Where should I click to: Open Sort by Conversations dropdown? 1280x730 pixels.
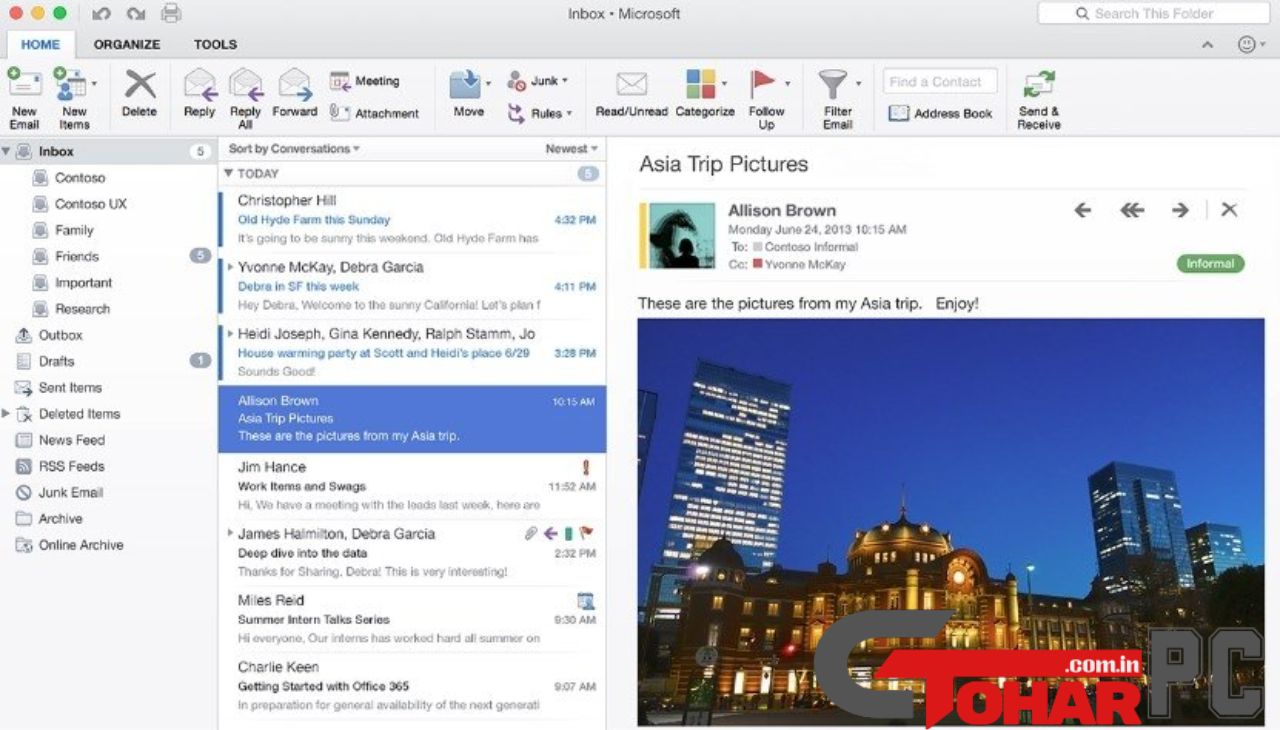pyautogui.click(x=294, y=149)
